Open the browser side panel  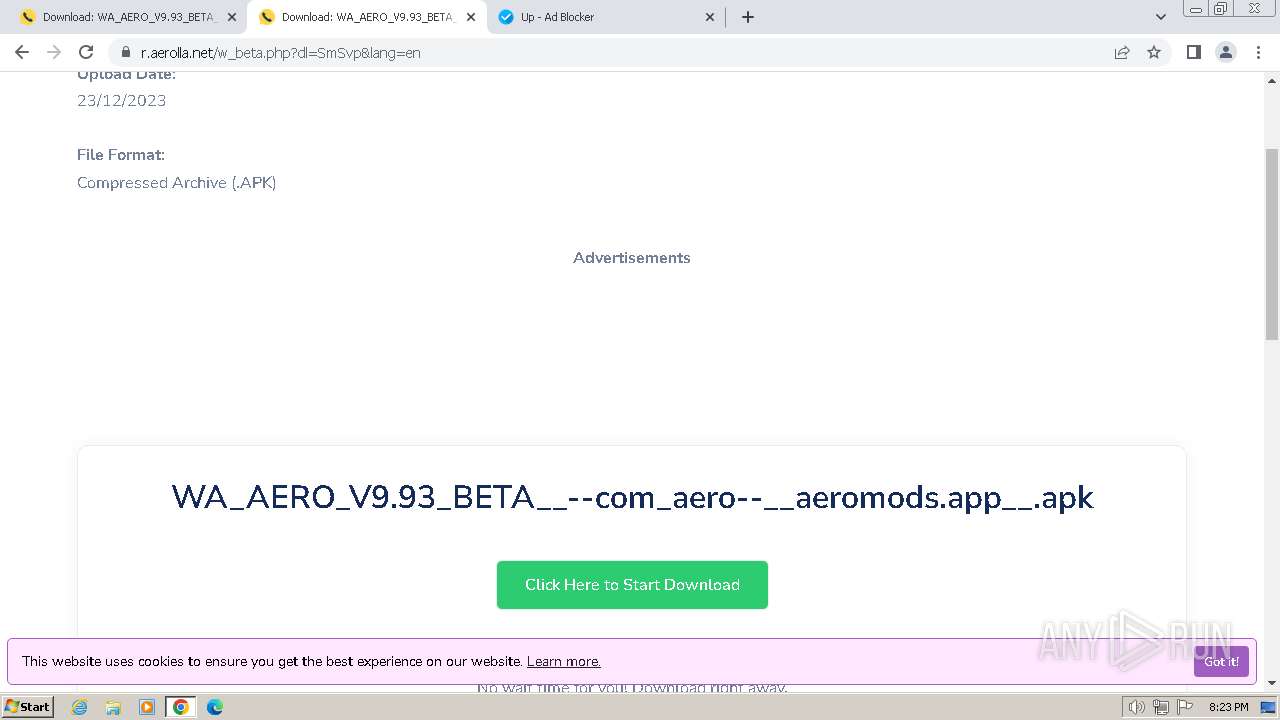point(1193,52)
